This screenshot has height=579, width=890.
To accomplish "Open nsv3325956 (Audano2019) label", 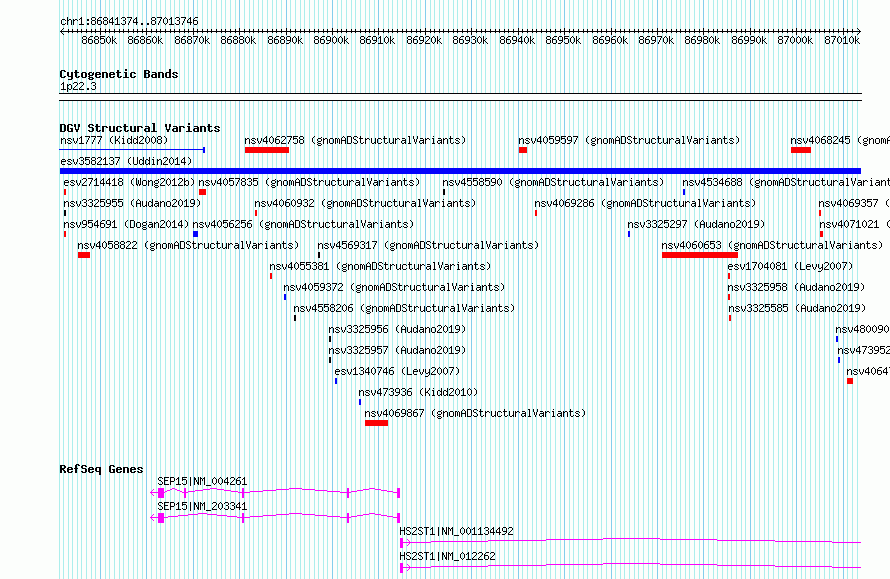I will 397,329.
